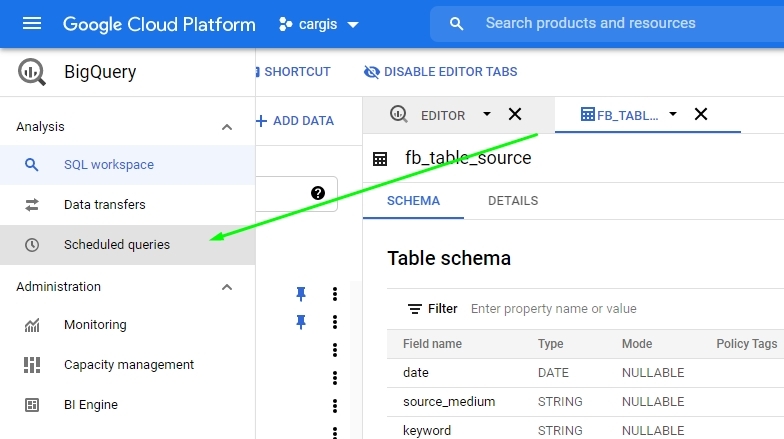Open the FB_TABL... tab dropdown arrow

tap(673, 114)
